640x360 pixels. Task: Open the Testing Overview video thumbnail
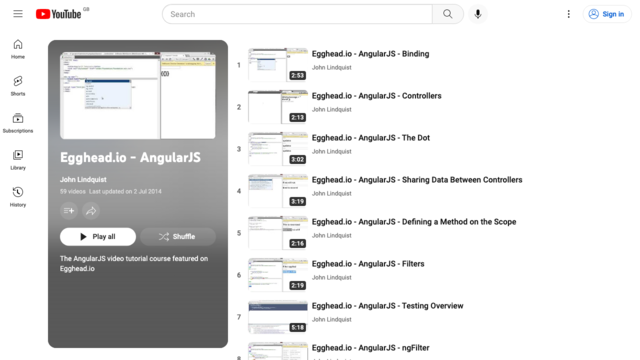tap(278, 317)
